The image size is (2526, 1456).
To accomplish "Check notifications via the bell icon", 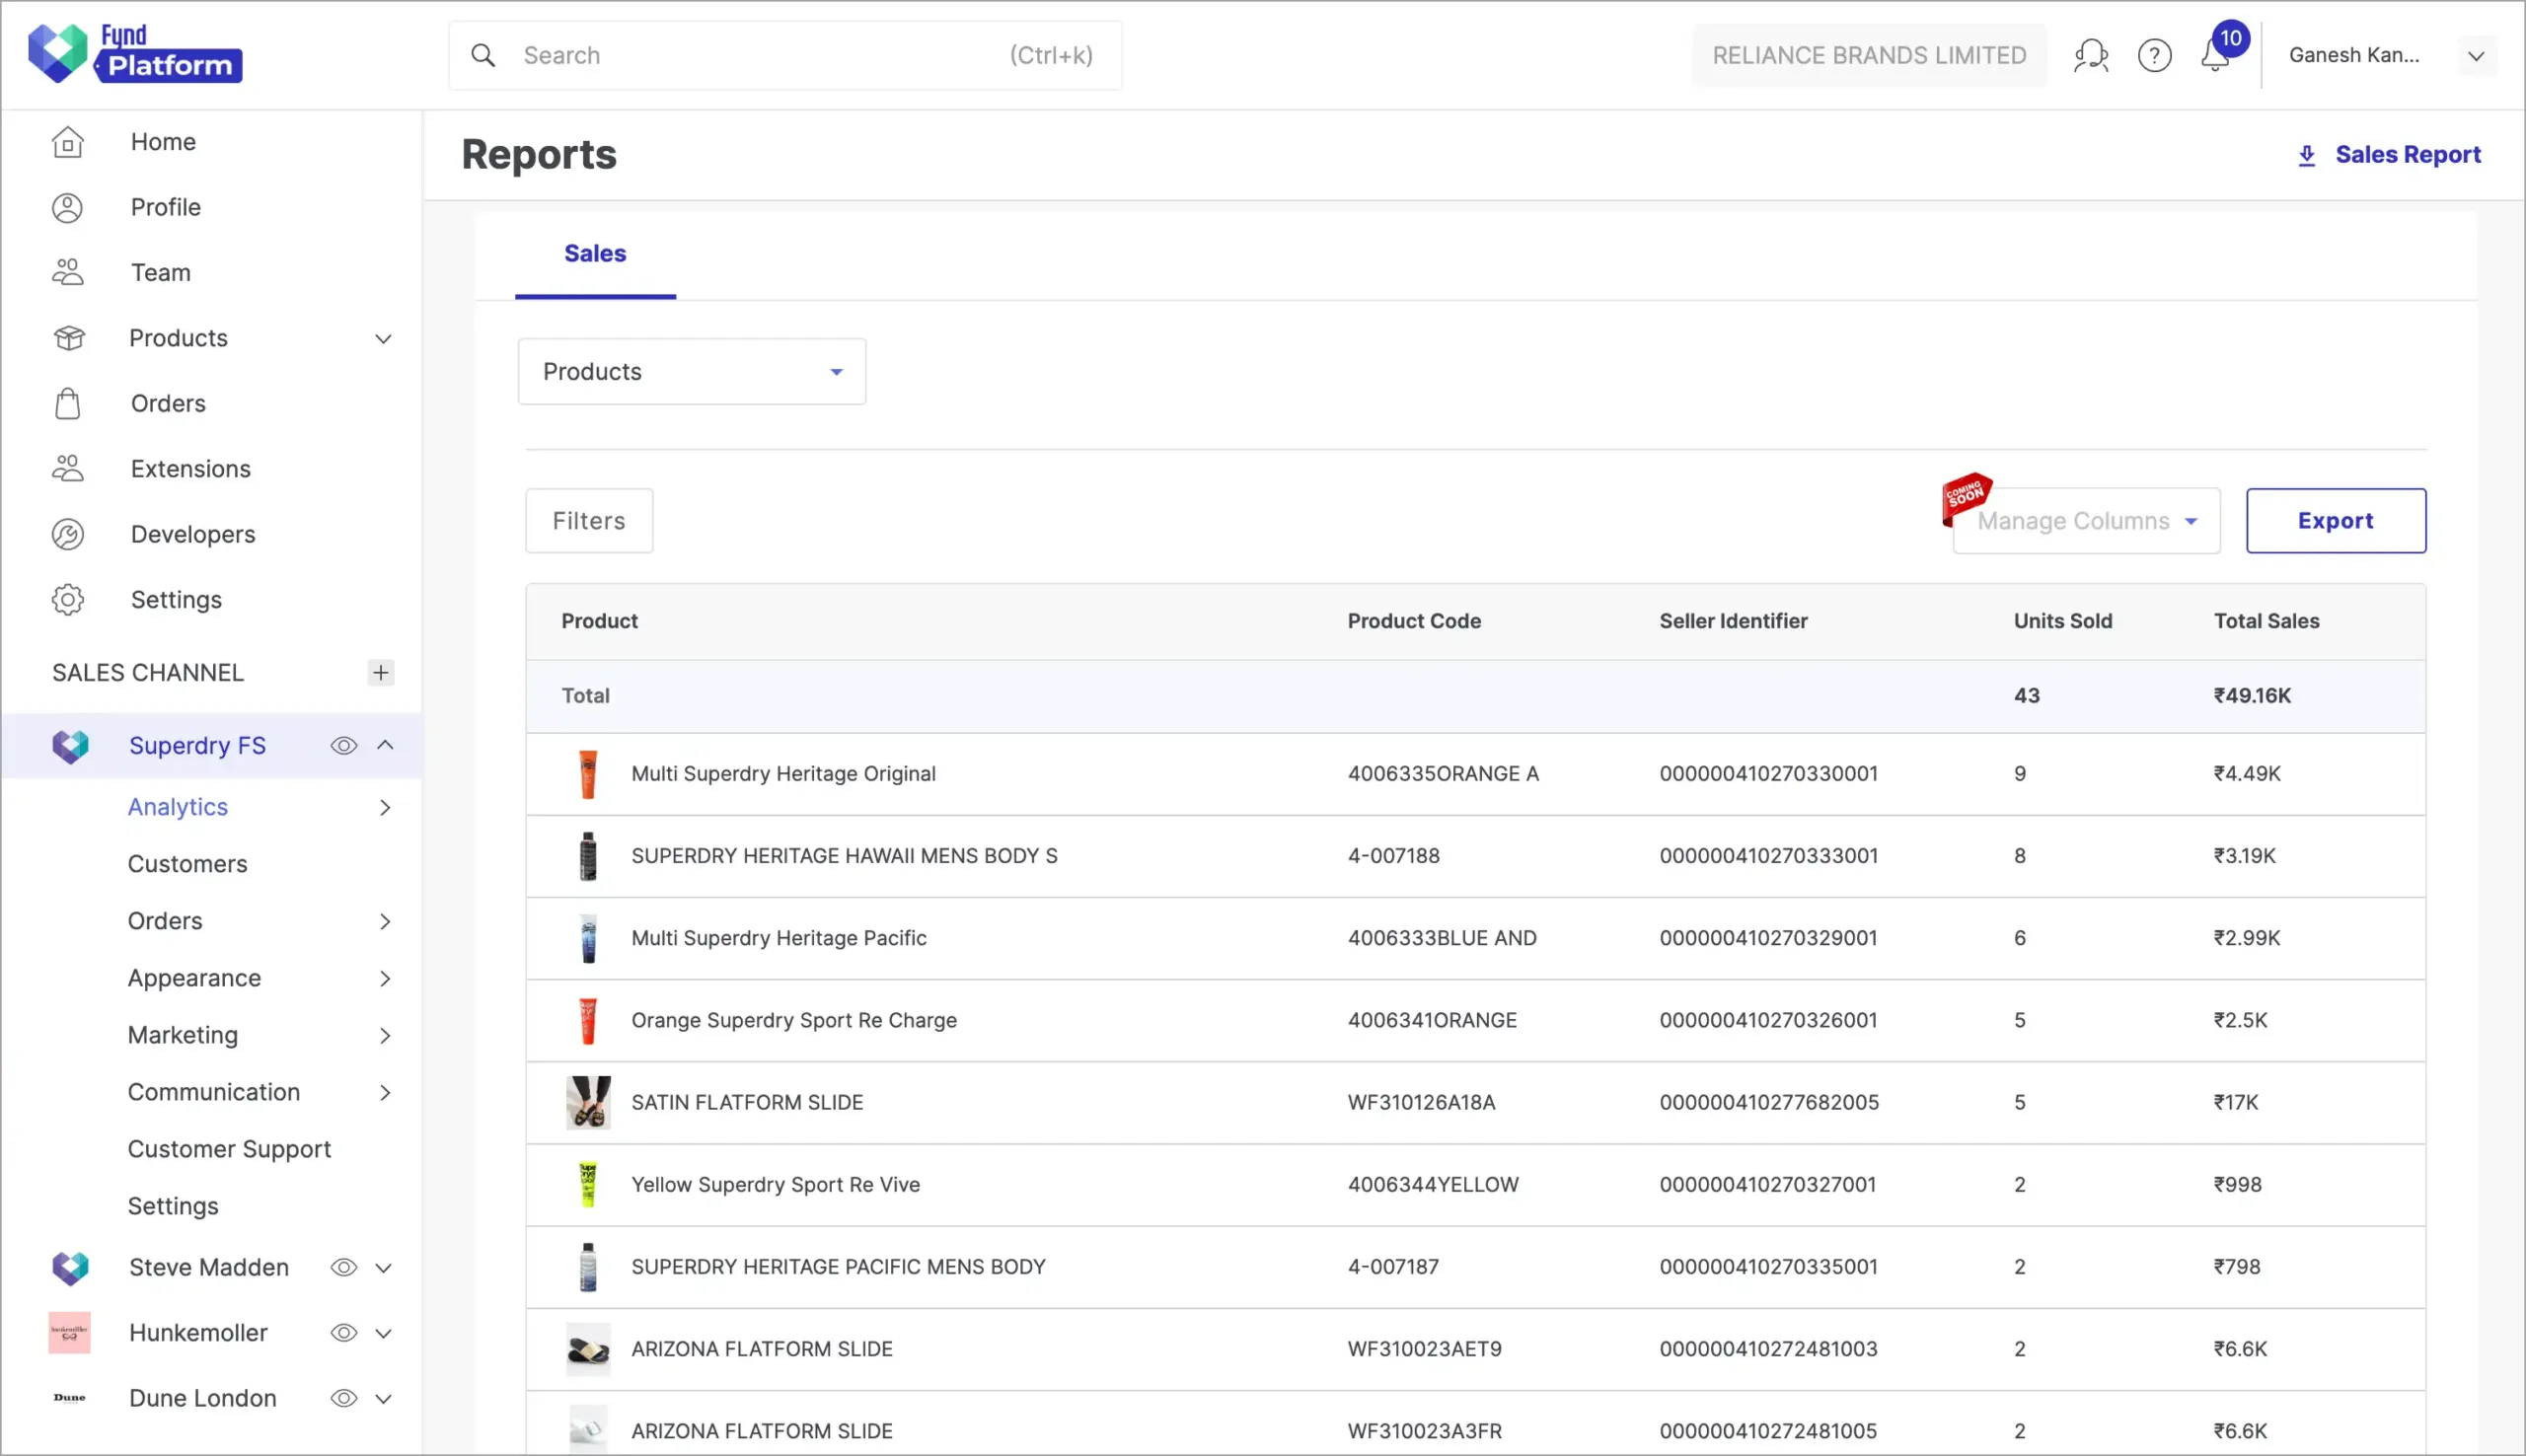I will pos(2217,56).
